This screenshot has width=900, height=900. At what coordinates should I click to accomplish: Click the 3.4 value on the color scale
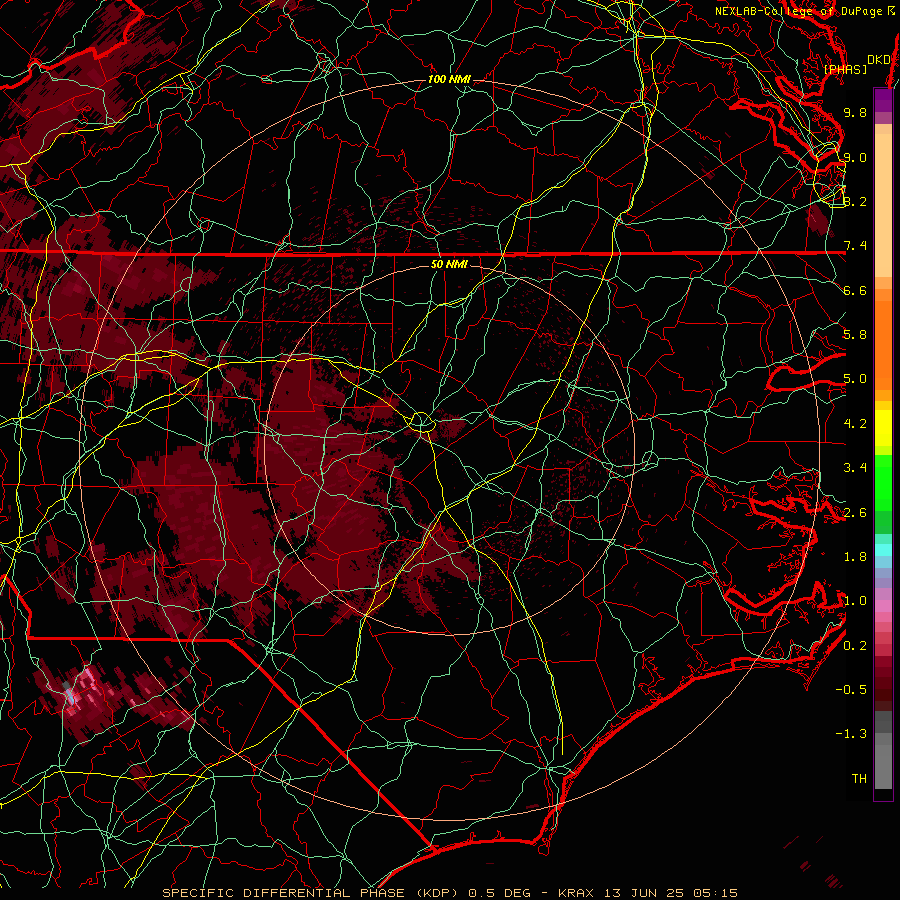click(855, 468)
